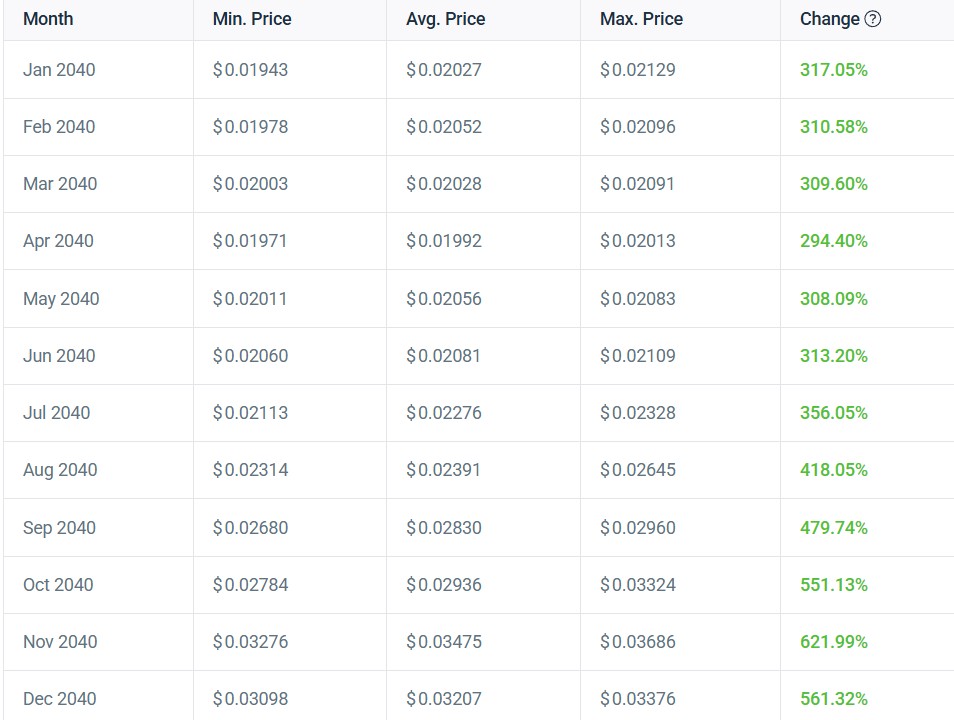Select the Nov 2040 change value 621.99%
Screen dimensions: 954x720
click(833, 642)
